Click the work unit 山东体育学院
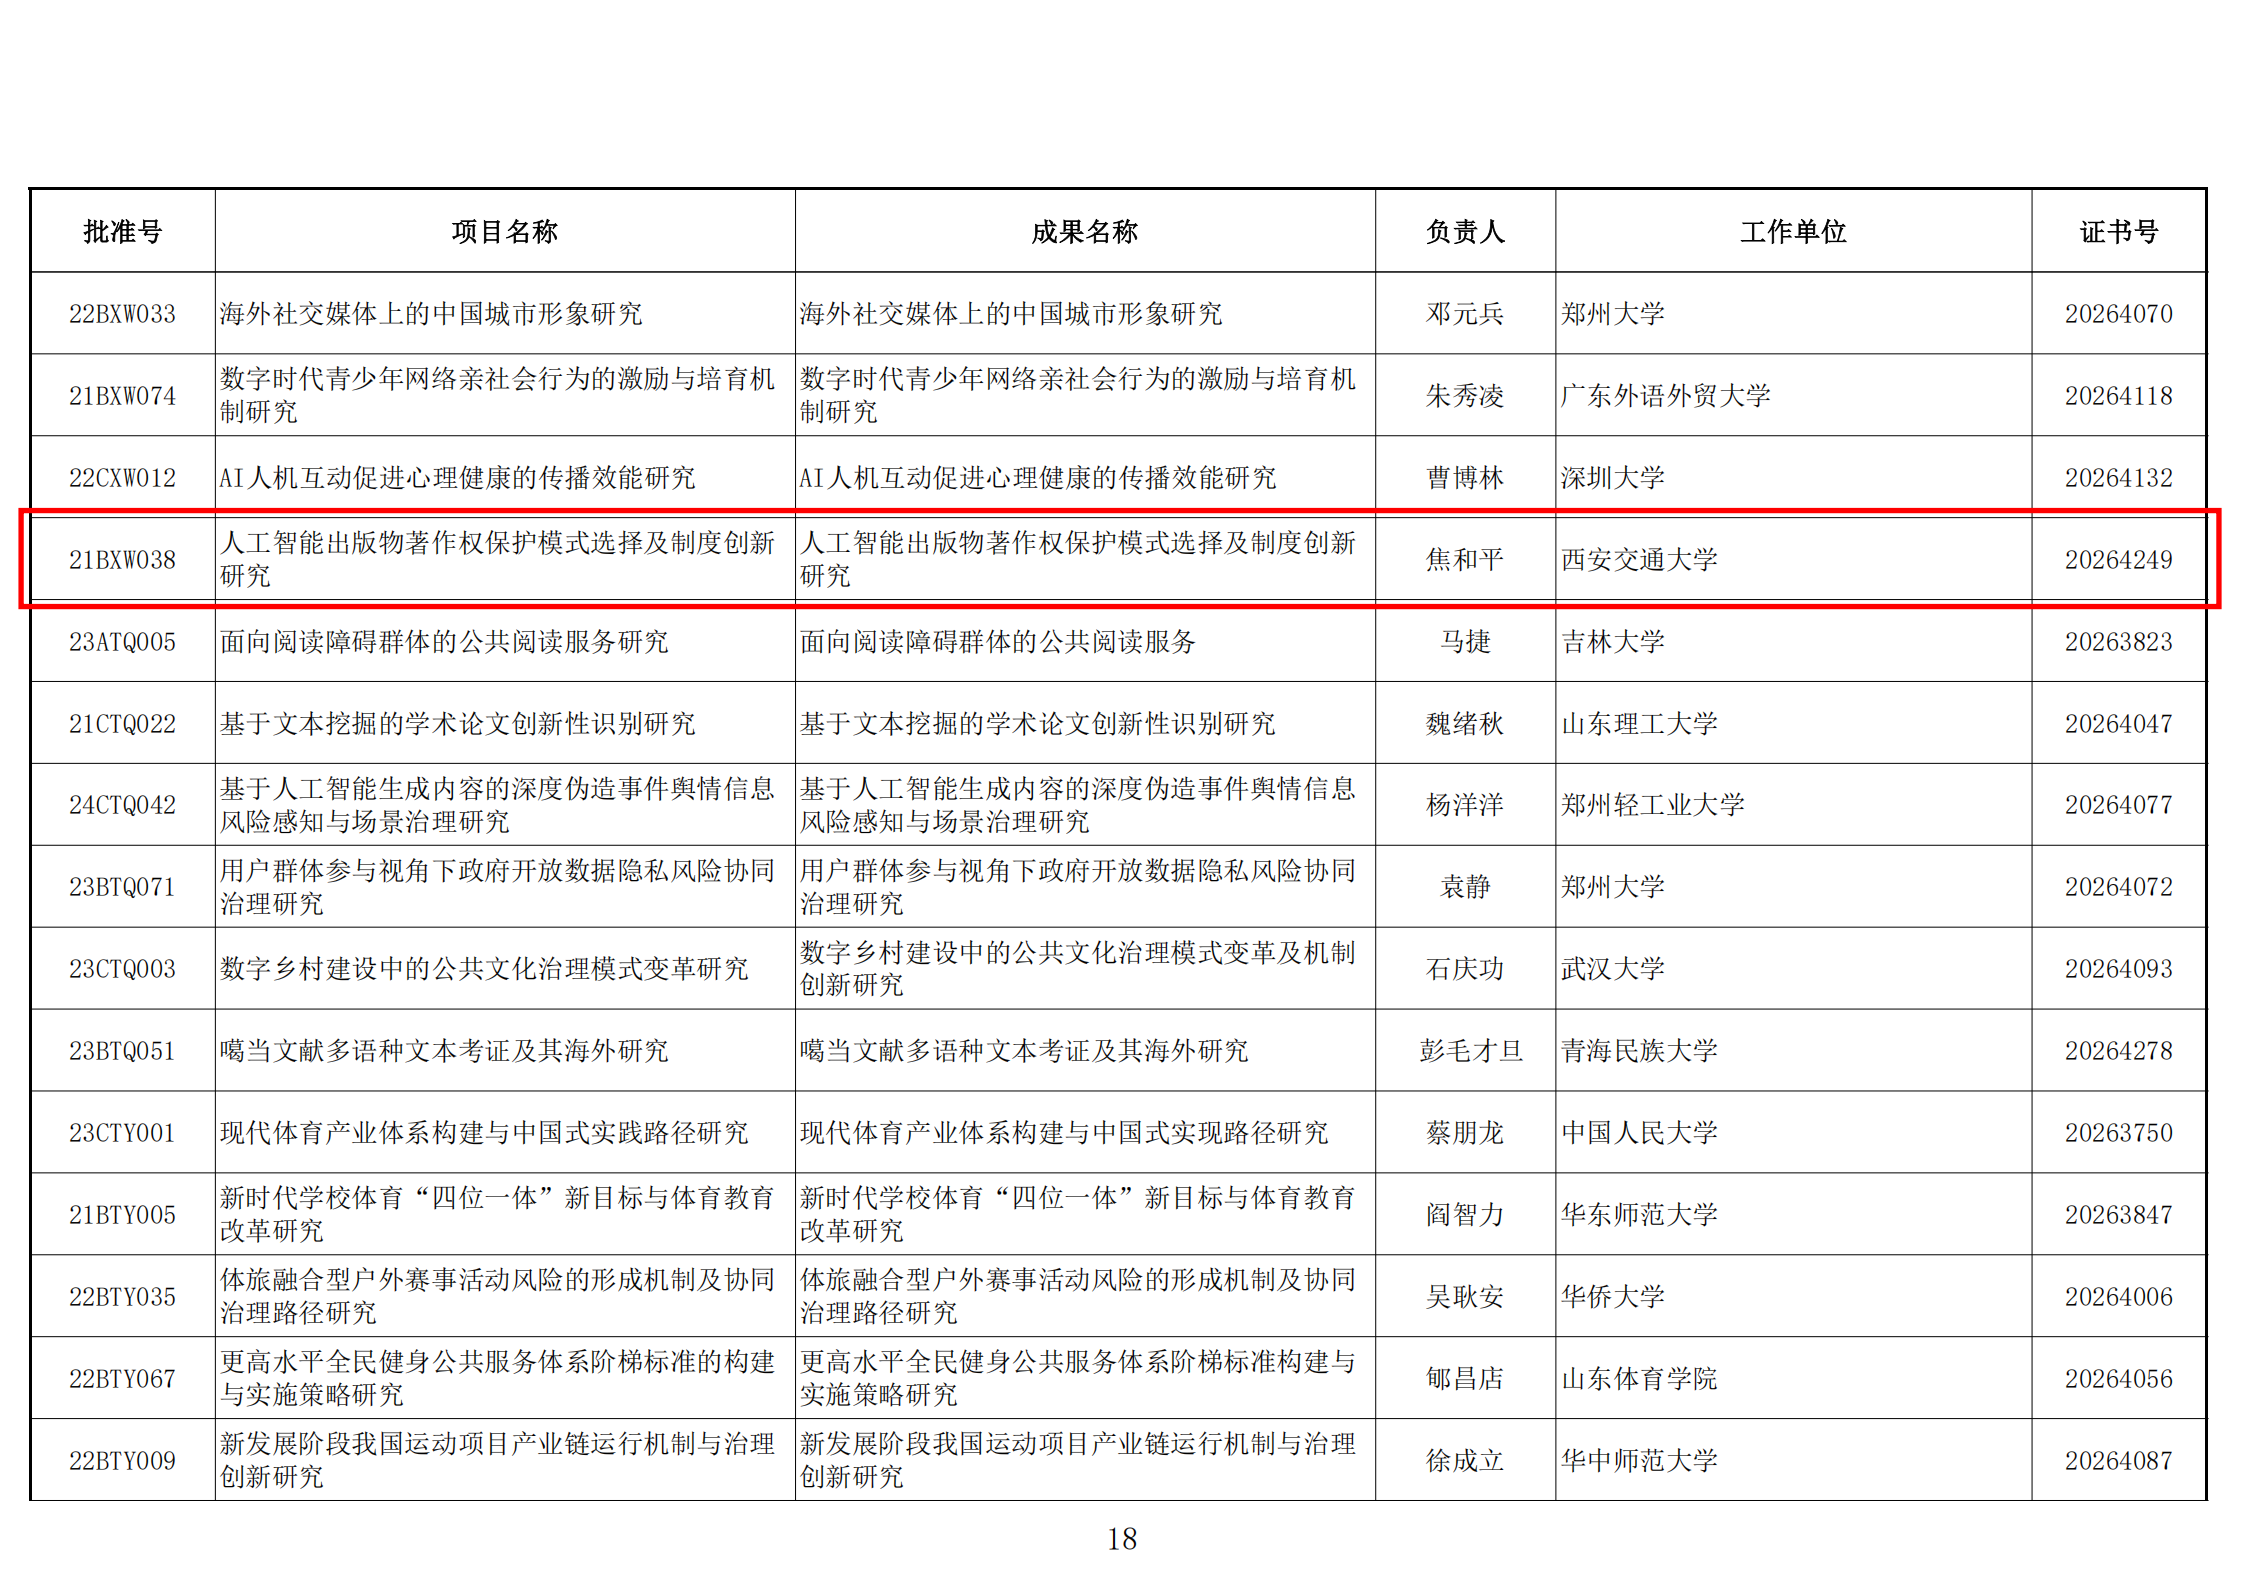2245x1587 pixels. tap(1639, 1379)
